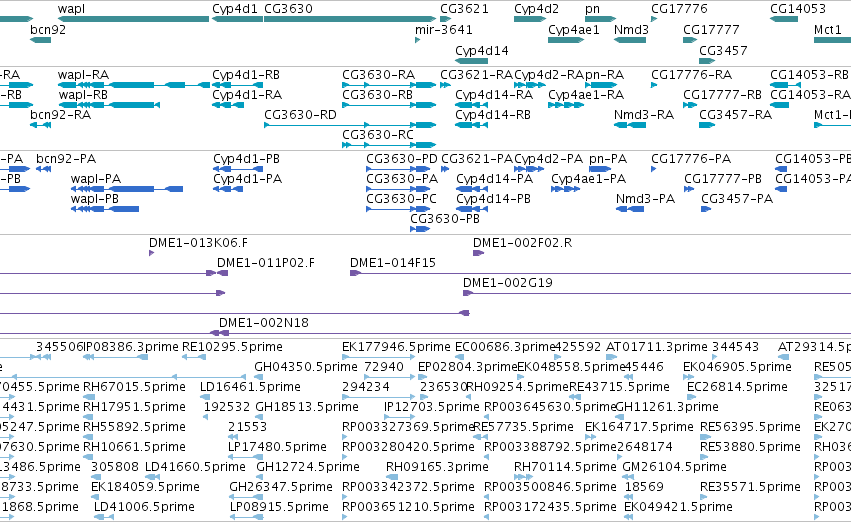Select the pn gene label
This screenshot has width=851, height=522.
pyautogui.click(x=592, y=9)
